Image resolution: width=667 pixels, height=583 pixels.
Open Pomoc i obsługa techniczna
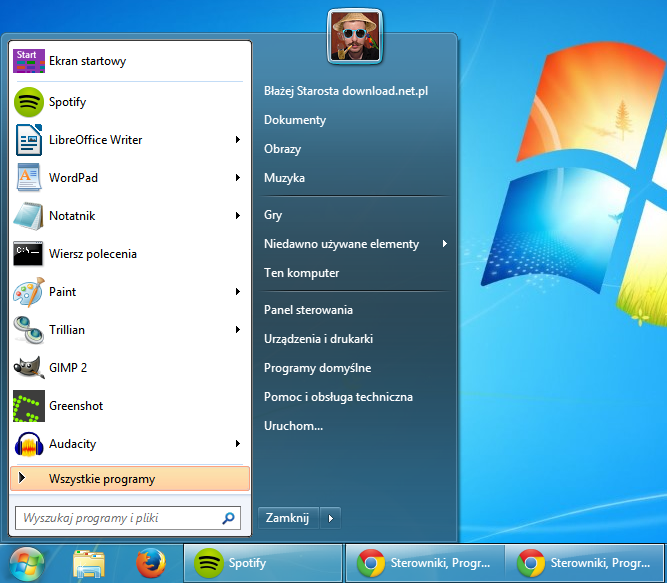338,397
